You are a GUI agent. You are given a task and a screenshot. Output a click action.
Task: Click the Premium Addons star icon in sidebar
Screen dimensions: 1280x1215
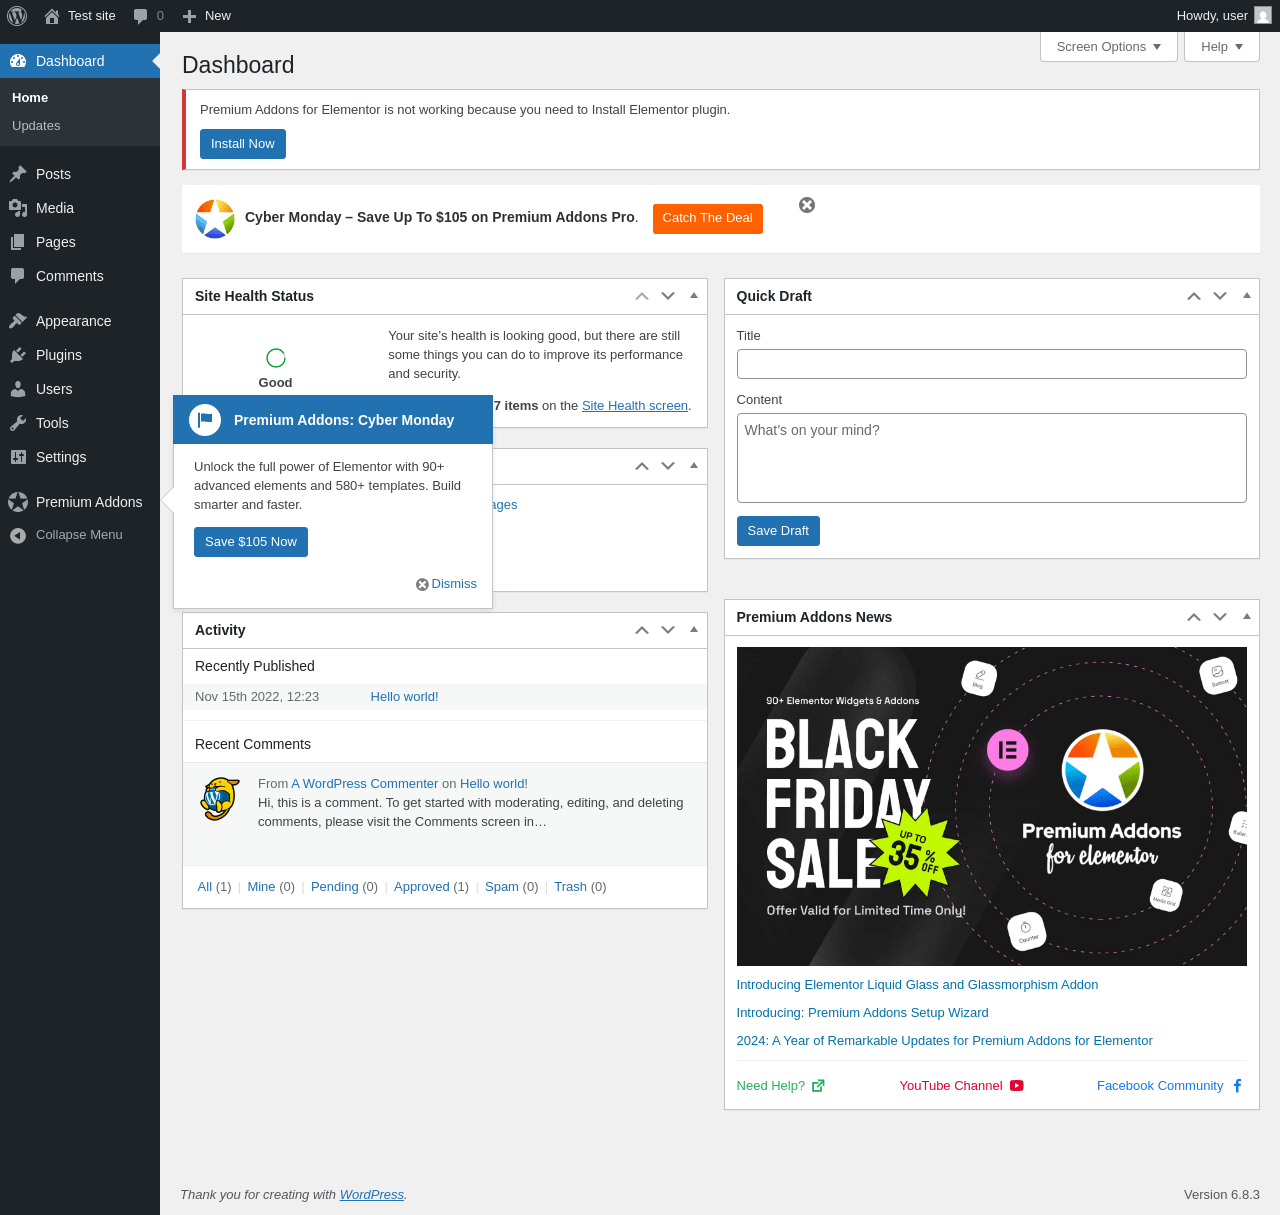point(18,502)
